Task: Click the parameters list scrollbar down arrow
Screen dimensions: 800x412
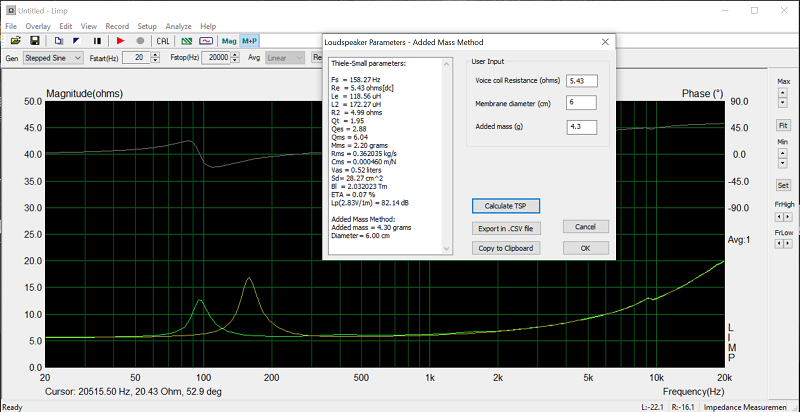Action: [447, 249]
